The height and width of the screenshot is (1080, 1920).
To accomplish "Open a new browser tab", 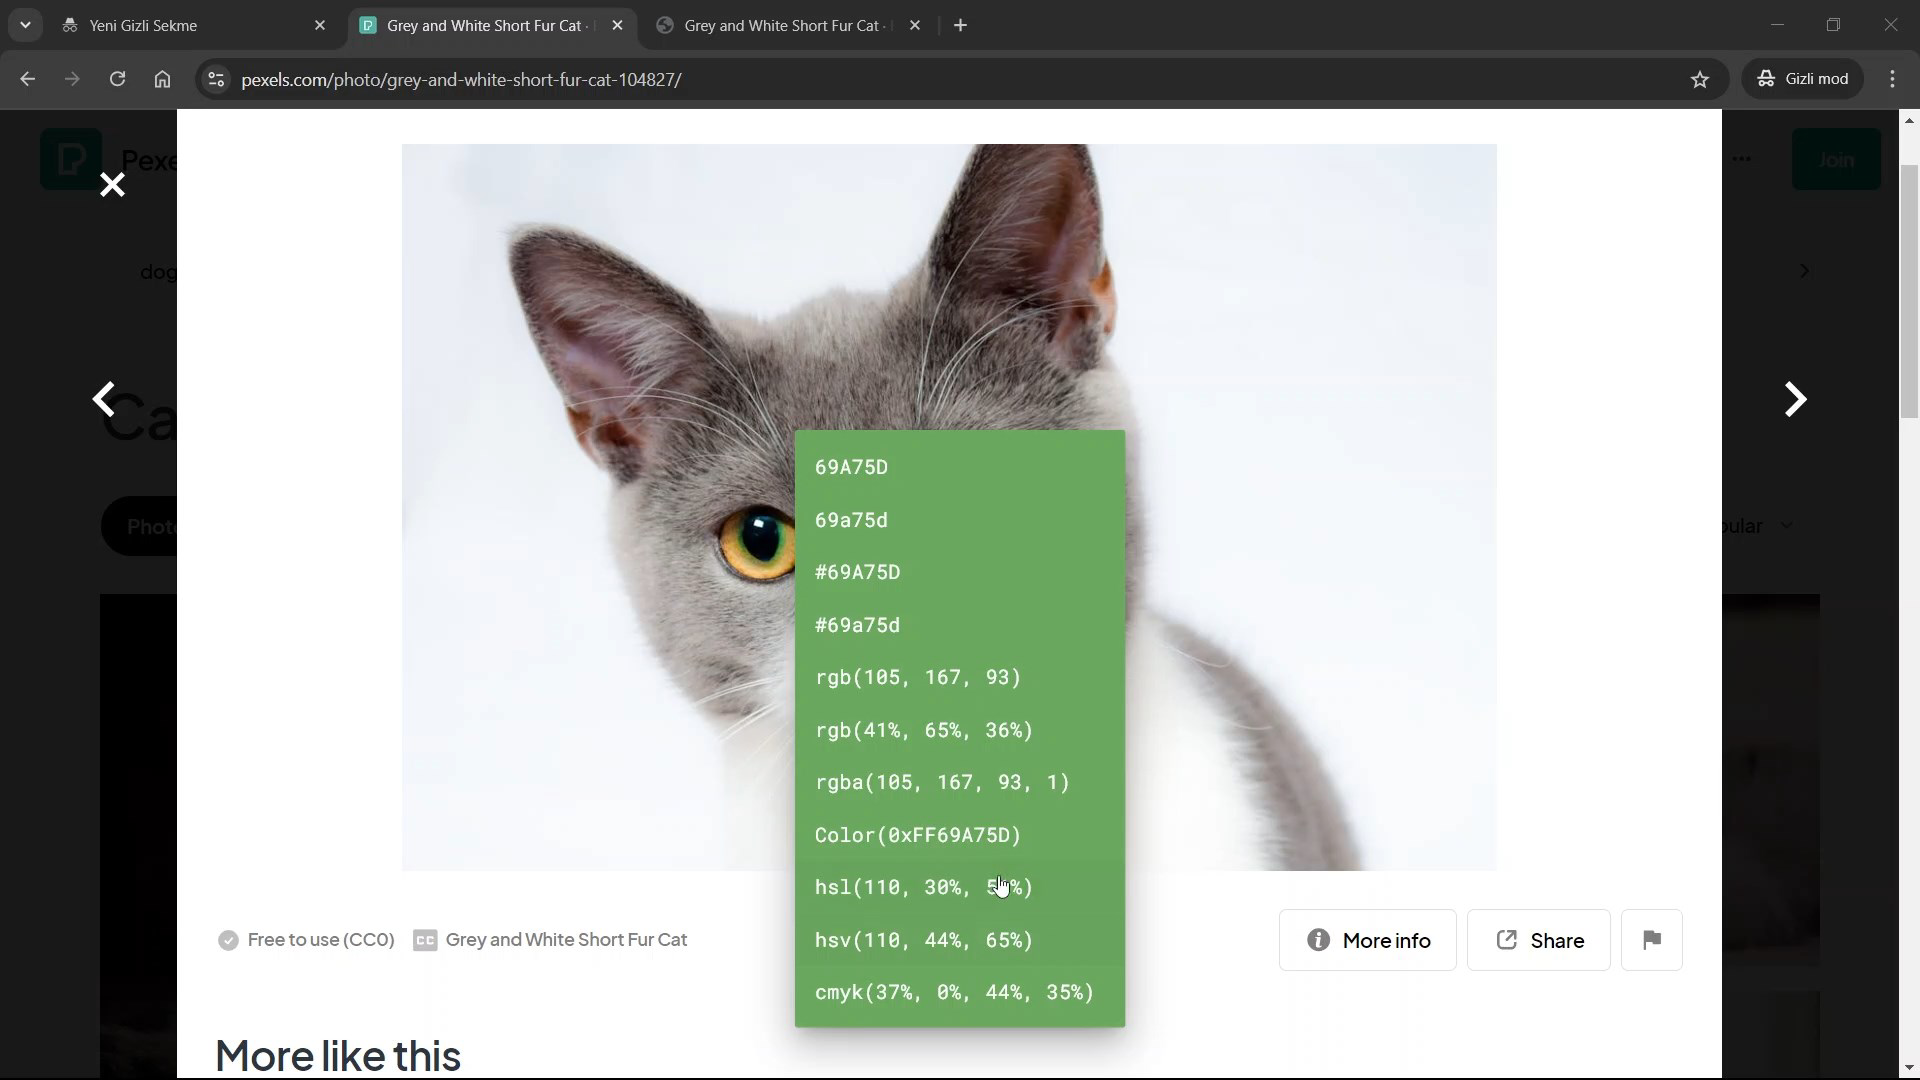I will click(960, 26).
